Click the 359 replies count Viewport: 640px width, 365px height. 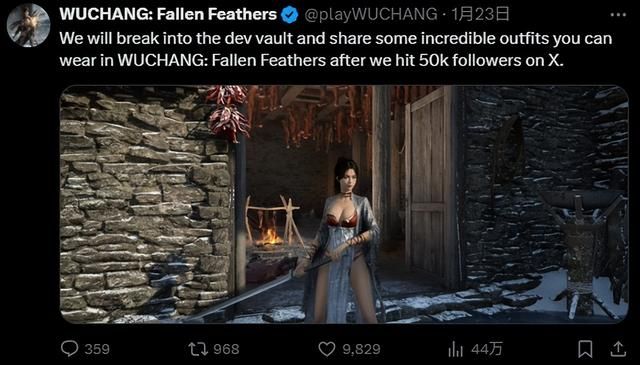[97, 349]
